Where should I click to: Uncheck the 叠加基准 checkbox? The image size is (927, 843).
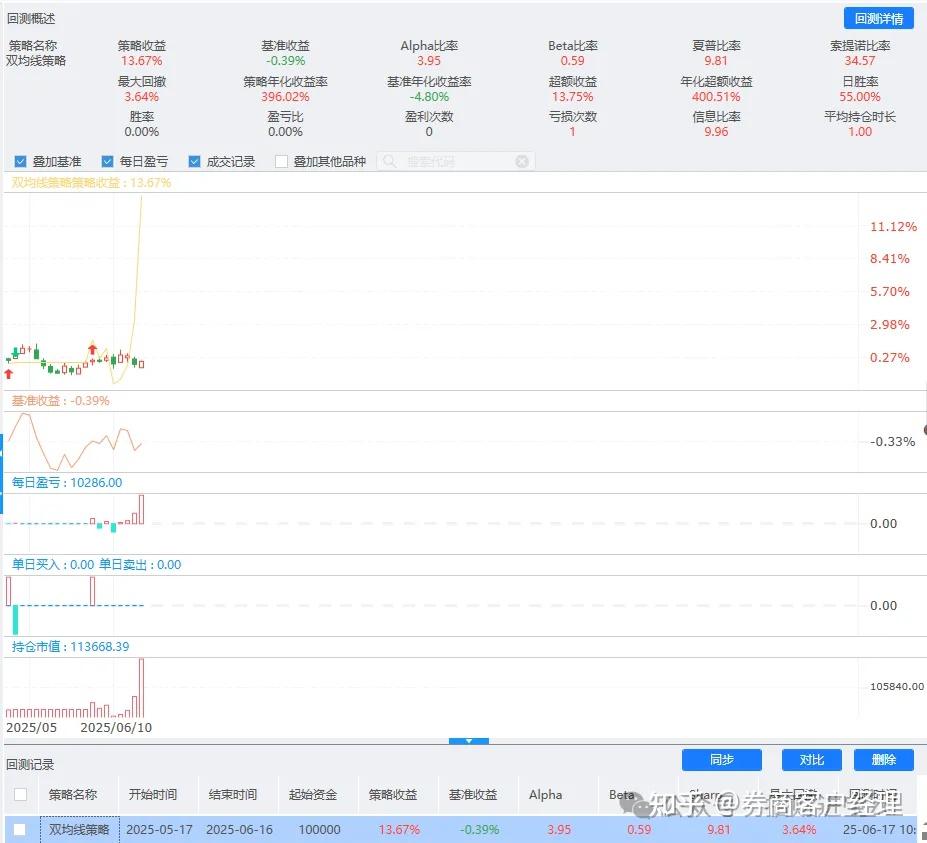pos(22,161)
